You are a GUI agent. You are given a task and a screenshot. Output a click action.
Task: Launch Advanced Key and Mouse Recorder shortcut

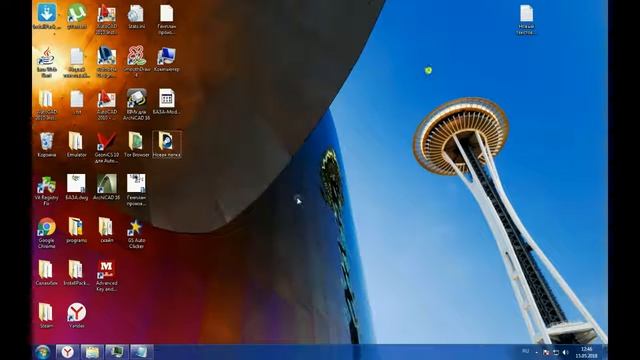click(107, 276)
